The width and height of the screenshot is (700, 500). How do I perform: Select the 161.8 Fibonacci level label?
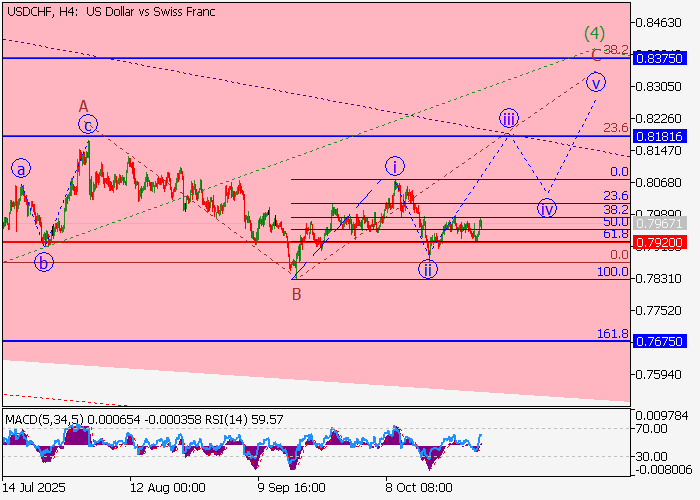click(x=612, y=334)
